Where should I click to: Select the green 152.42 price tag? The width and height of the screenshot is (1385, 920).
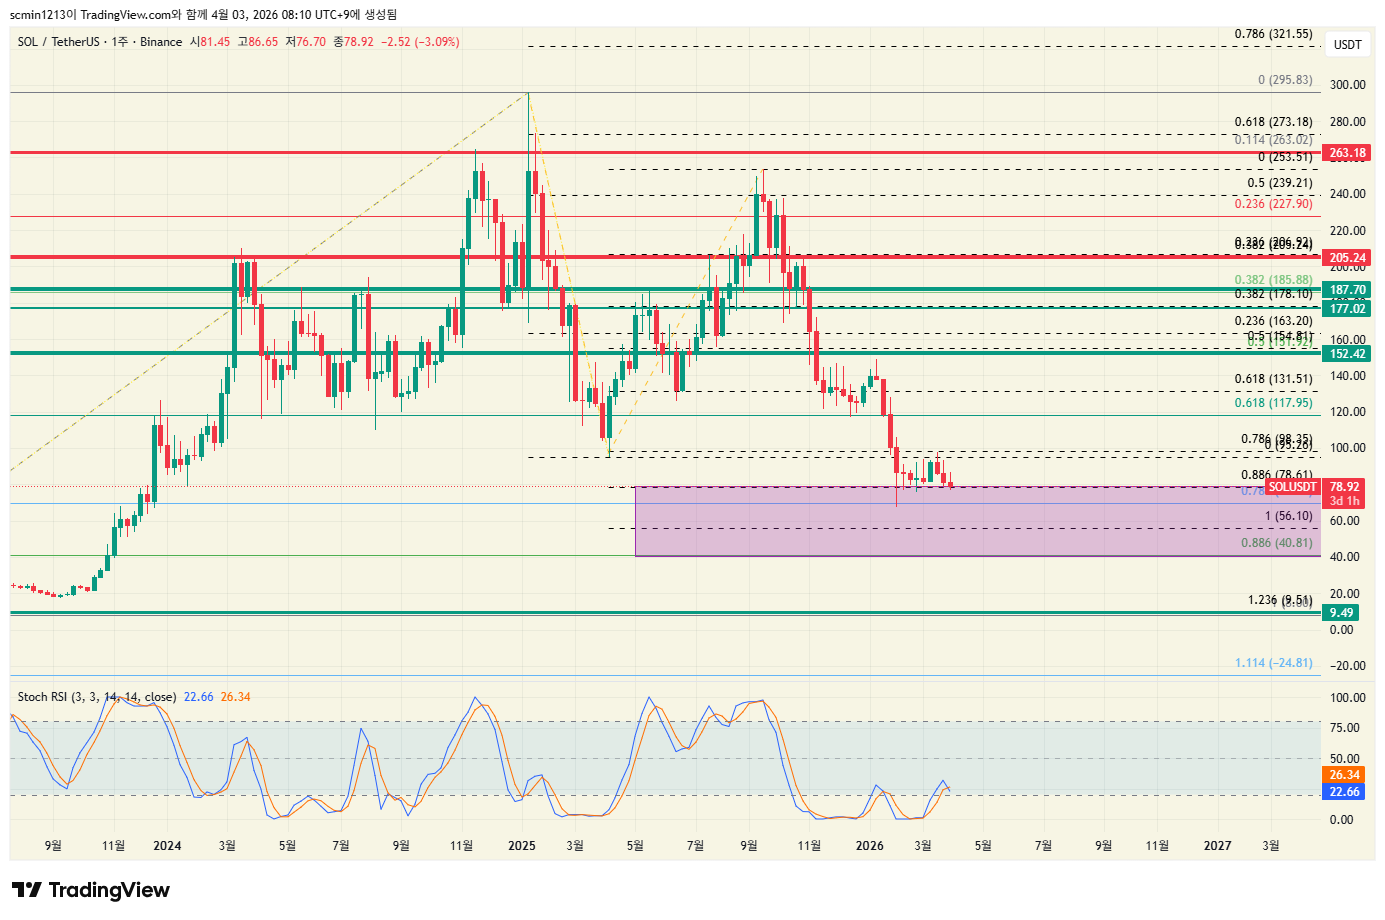point(1347,354)
